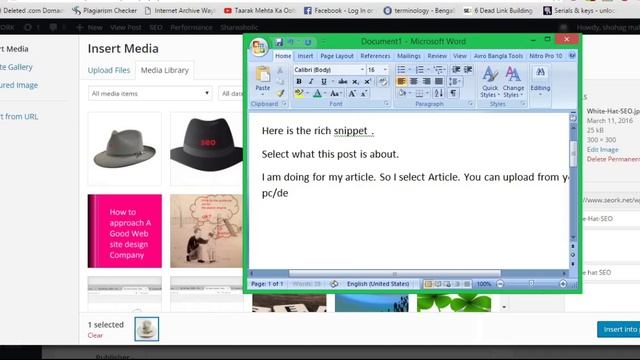The height and width of the screenshot is (360, 640).
Task: Click the Decrease Indent icon
Action: pyautogui.click(x=456, y=70)
